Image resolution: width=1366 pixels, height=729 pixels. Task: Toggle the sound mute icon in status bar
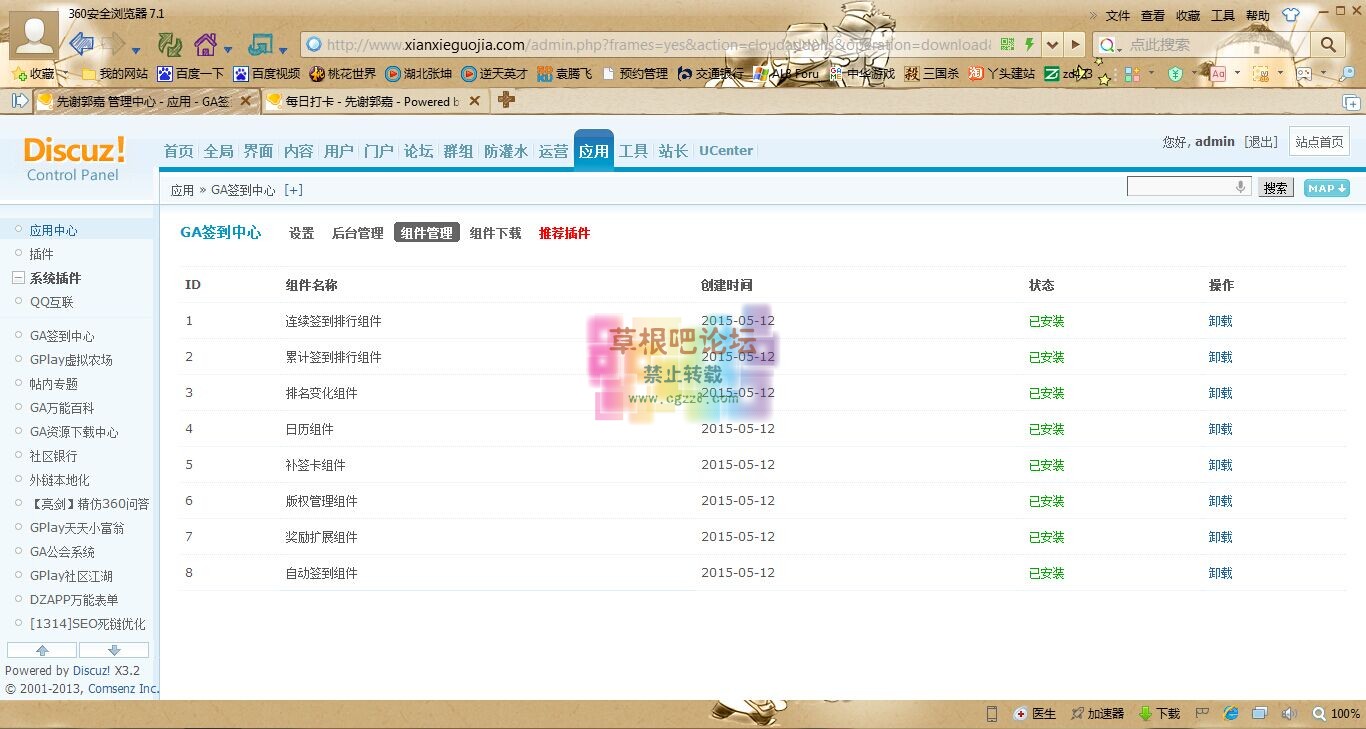coord(1290,713)
